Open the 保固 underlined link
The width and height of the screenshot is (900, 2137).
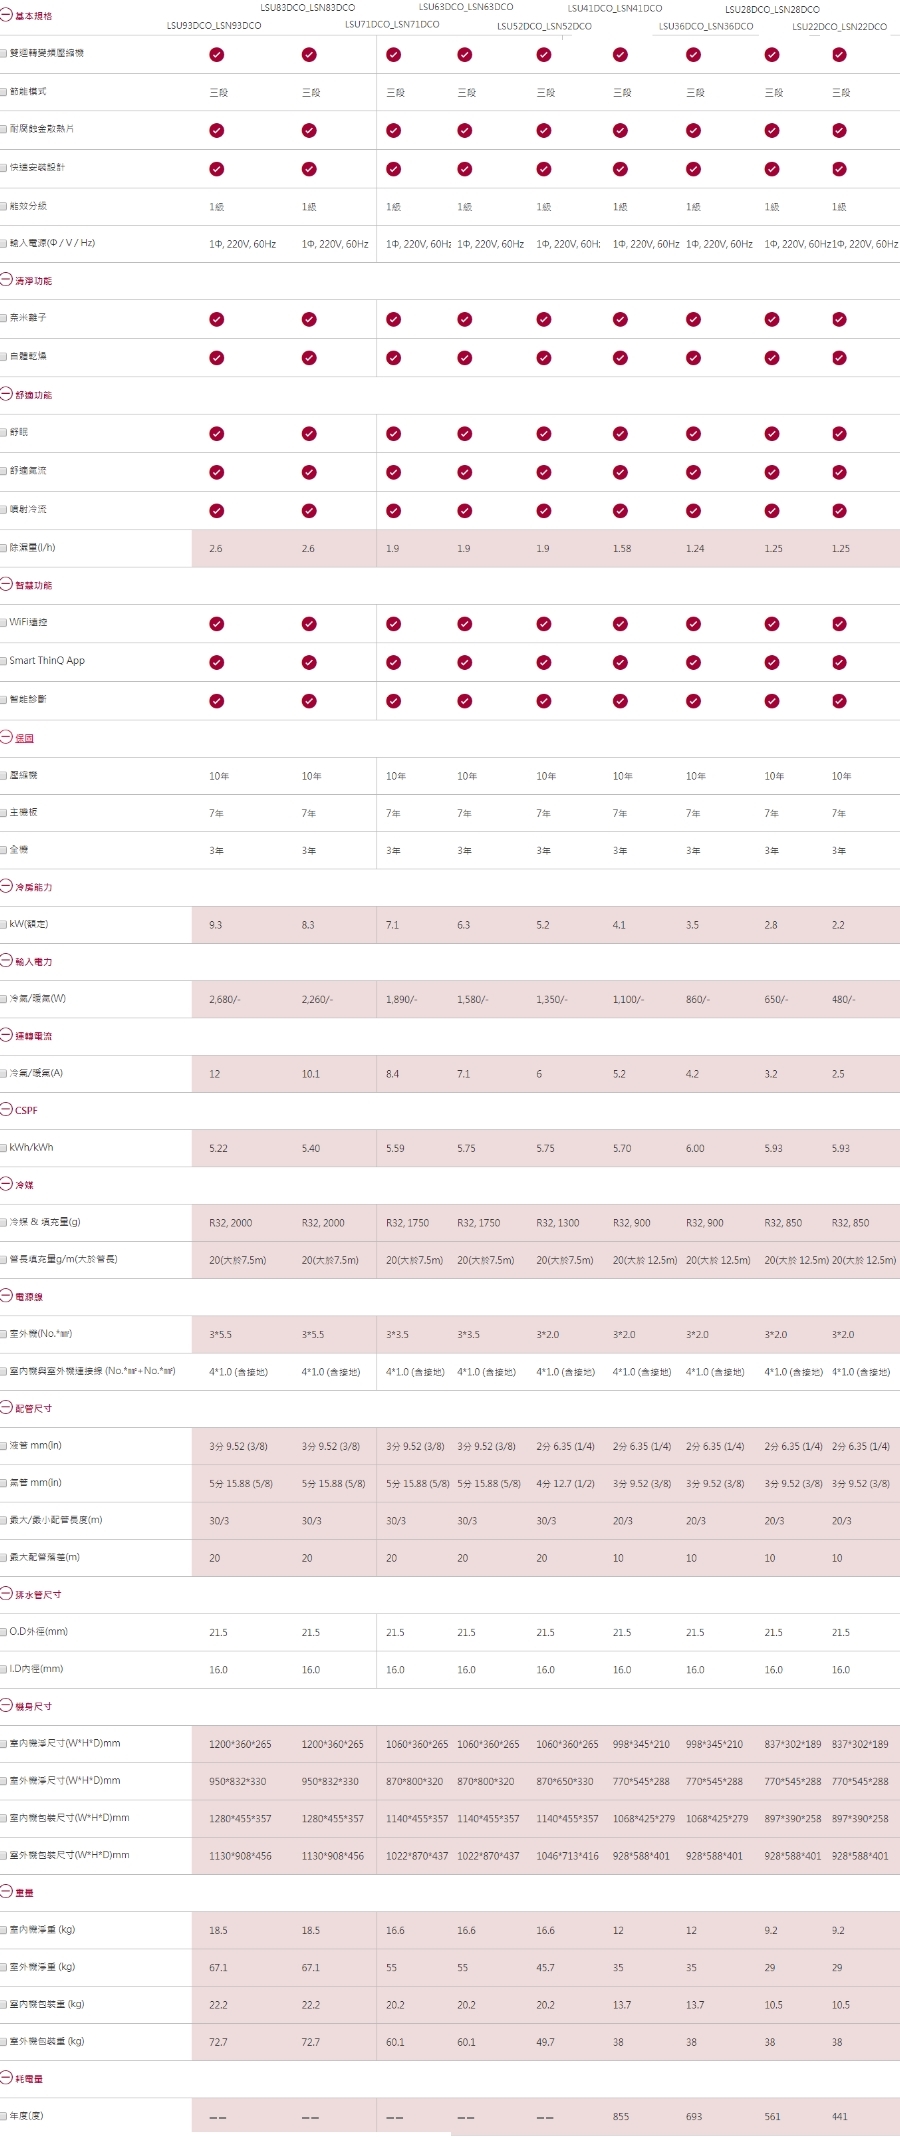(24, 738)
